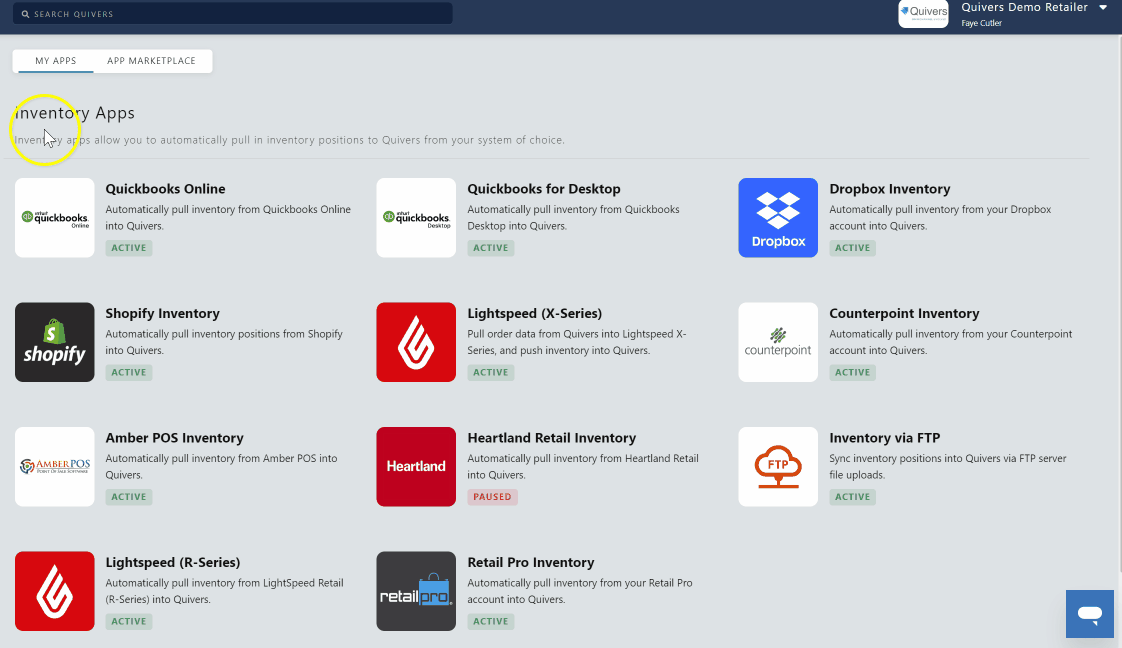This screenshot has width=1122, height=648.
Task: Open the Counterpoint logo tile
Action: [778, 342]
